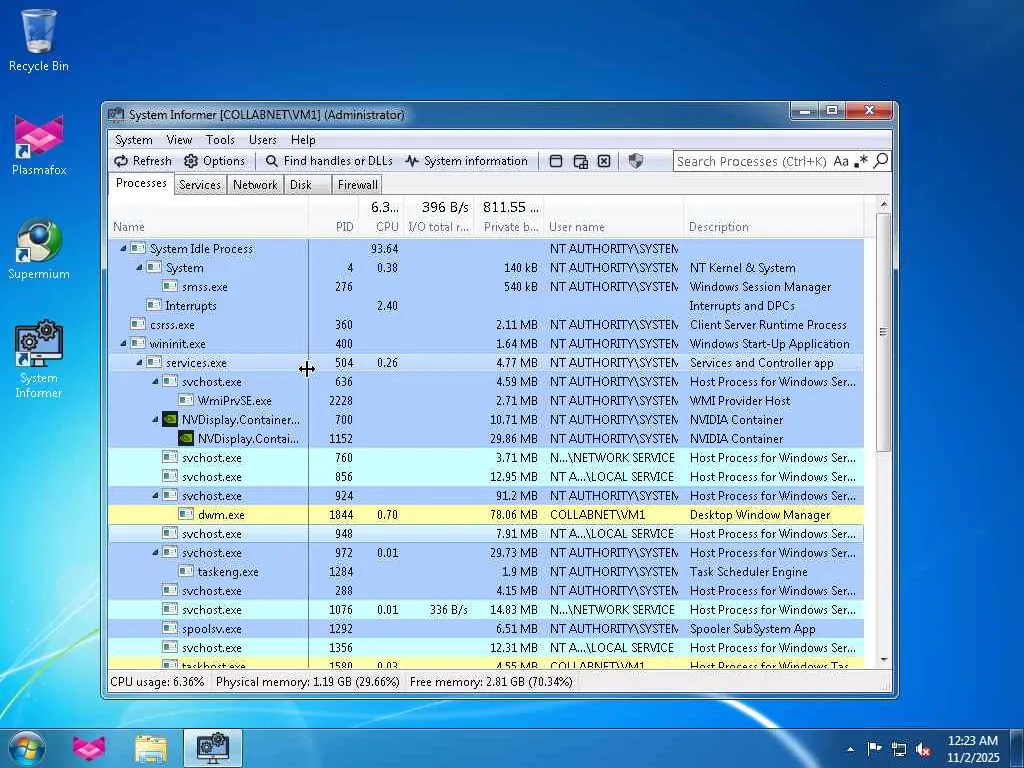Open Find handles or DLLs
Image resolution: width=1024 pixels, height=768 pixels.
pos(329,161)
